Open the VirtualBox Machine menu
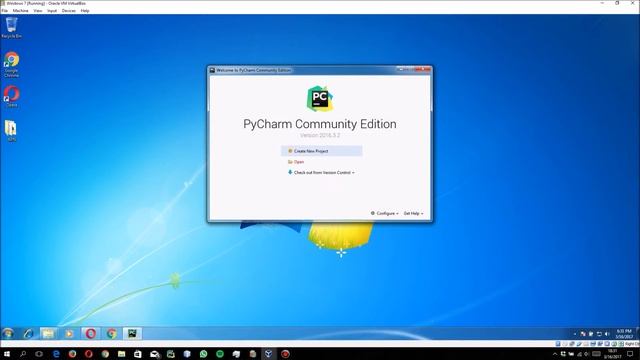 coord(20,11)
